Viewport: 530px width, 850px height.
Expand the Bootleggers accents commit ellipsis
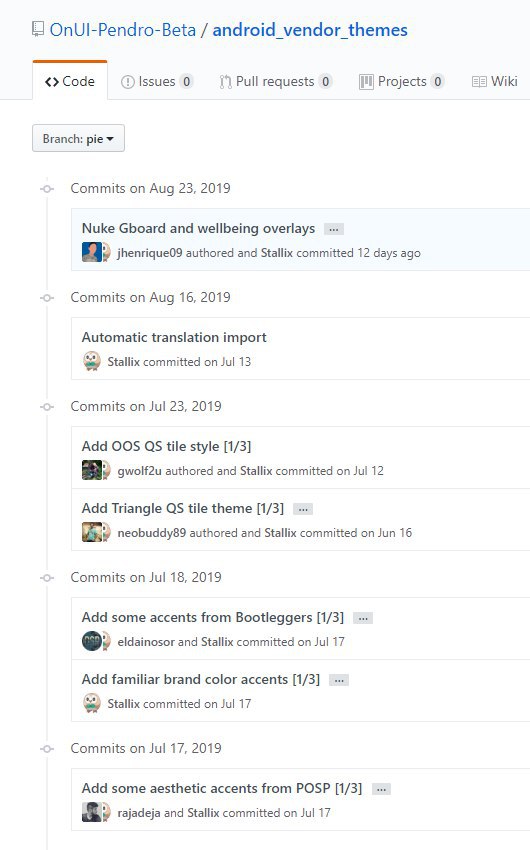(363, 618)
